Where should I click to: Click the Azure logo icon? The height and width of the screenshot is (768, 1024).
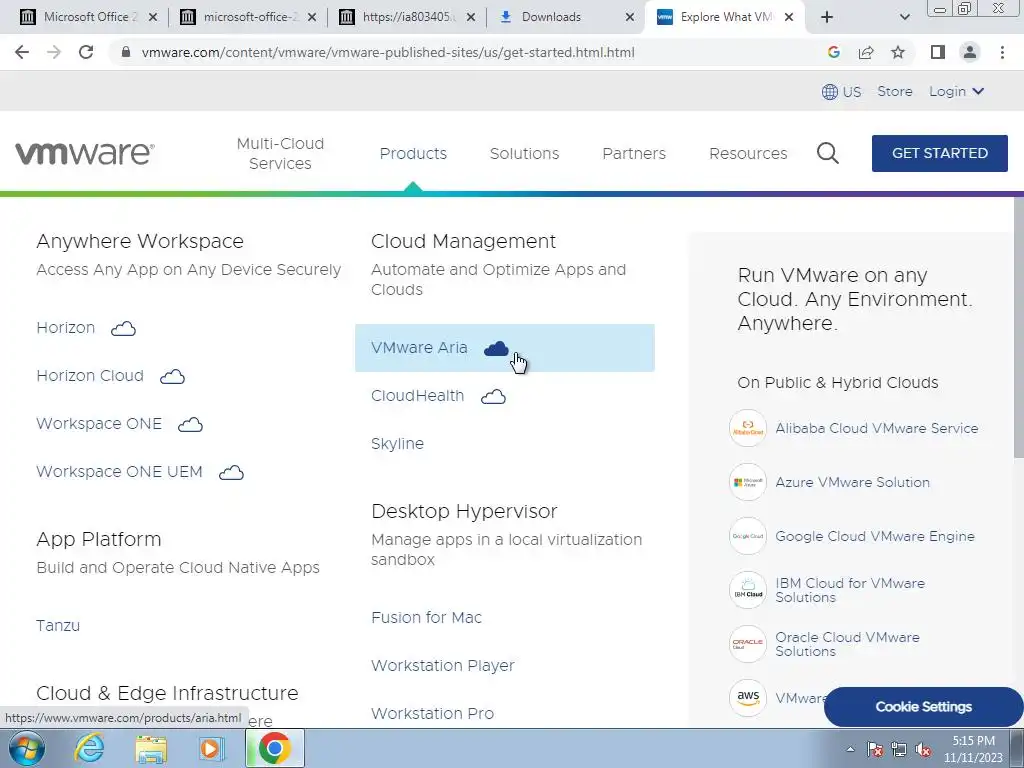click(748, 483)
